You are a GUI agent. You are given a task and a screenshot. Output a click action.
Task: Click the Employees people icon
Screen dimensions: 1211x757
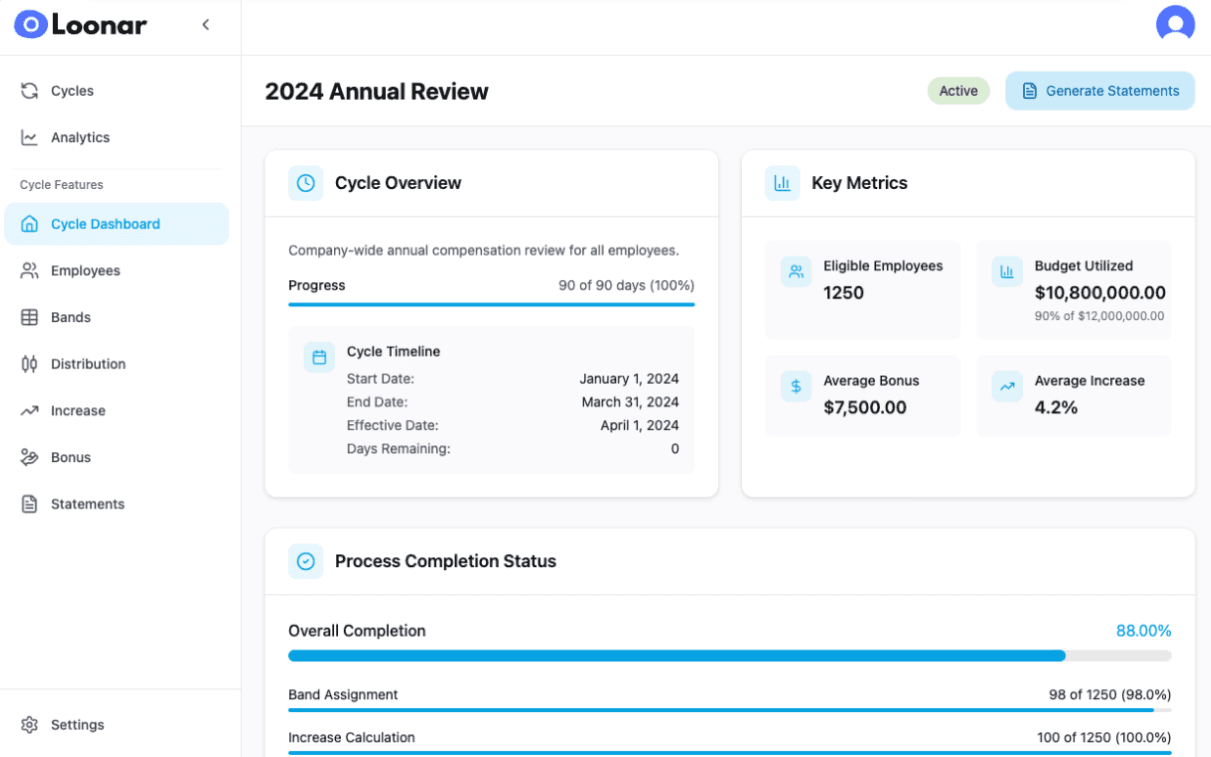coord(29,270)
